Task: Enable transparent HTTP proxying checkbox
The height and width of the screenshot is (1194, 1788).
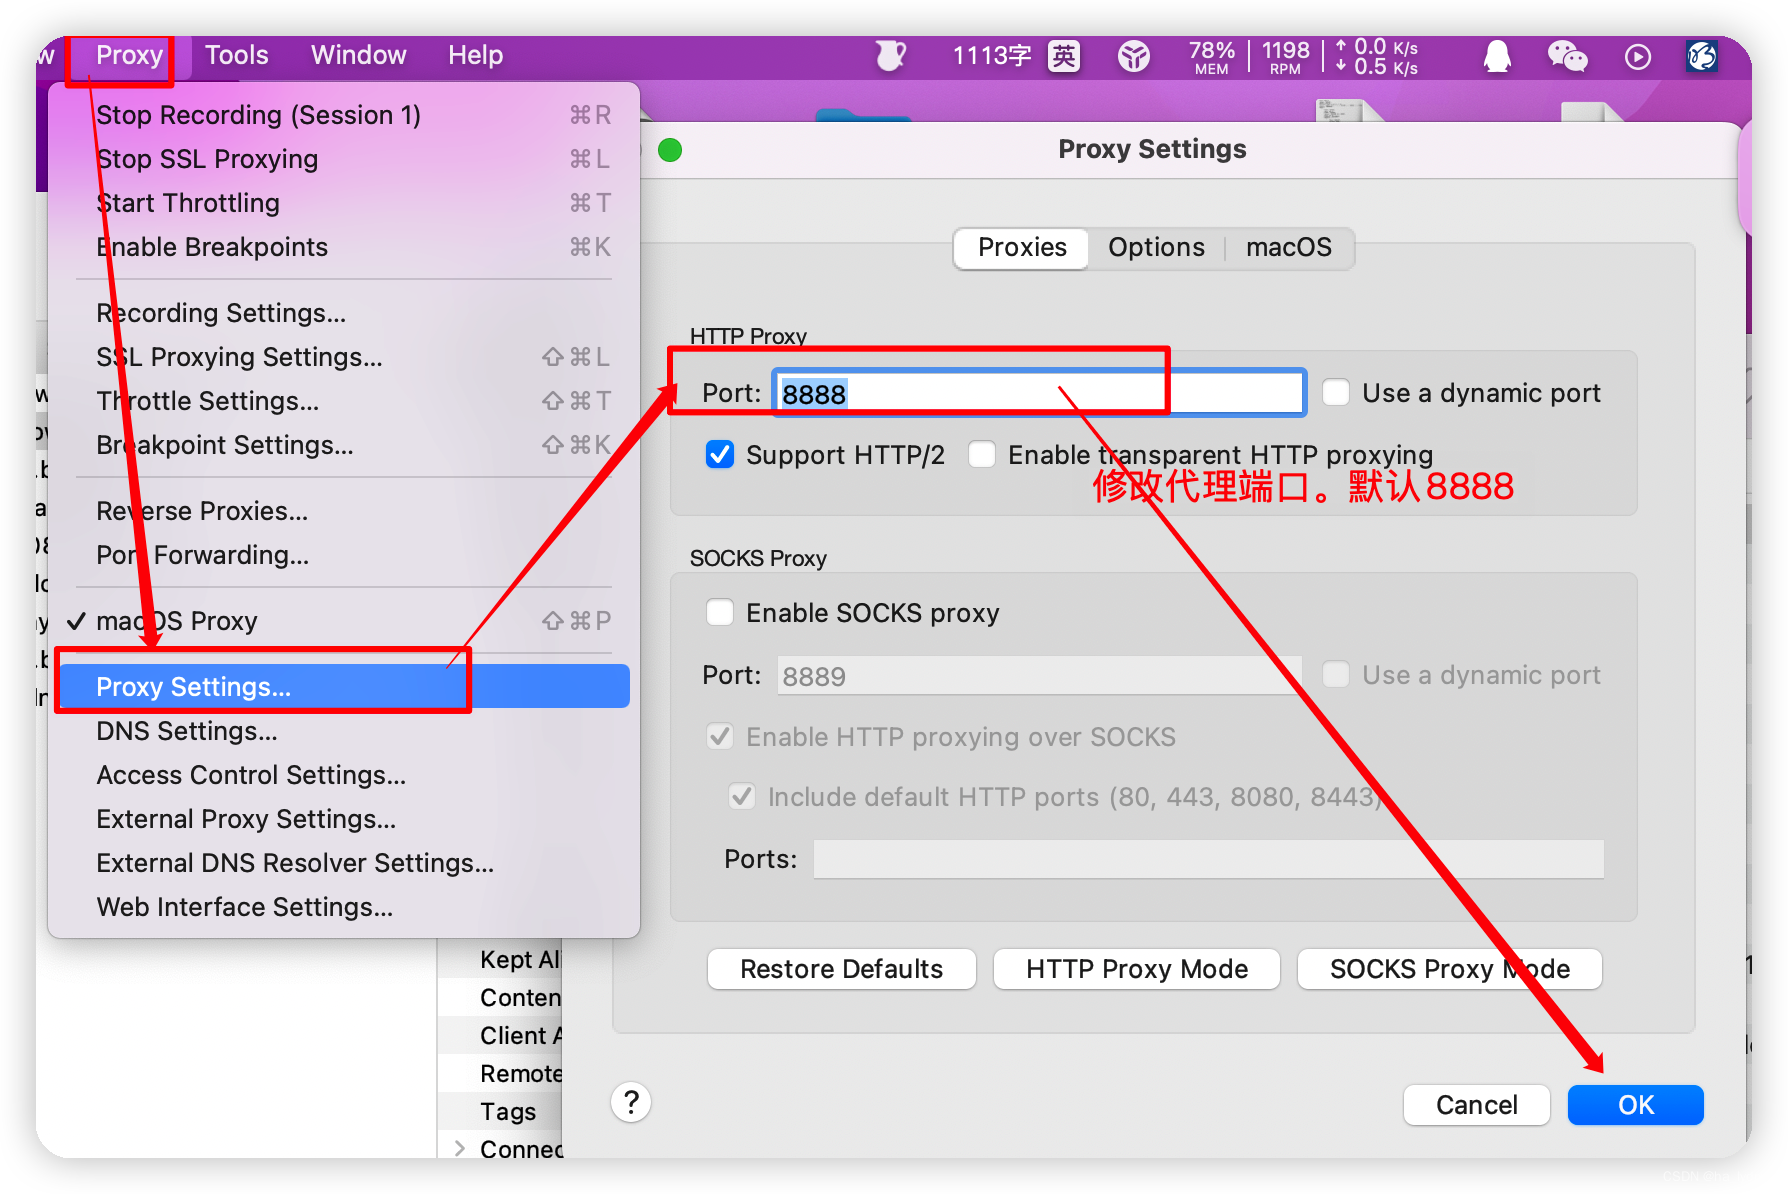Action: click(x=982, y=454)
